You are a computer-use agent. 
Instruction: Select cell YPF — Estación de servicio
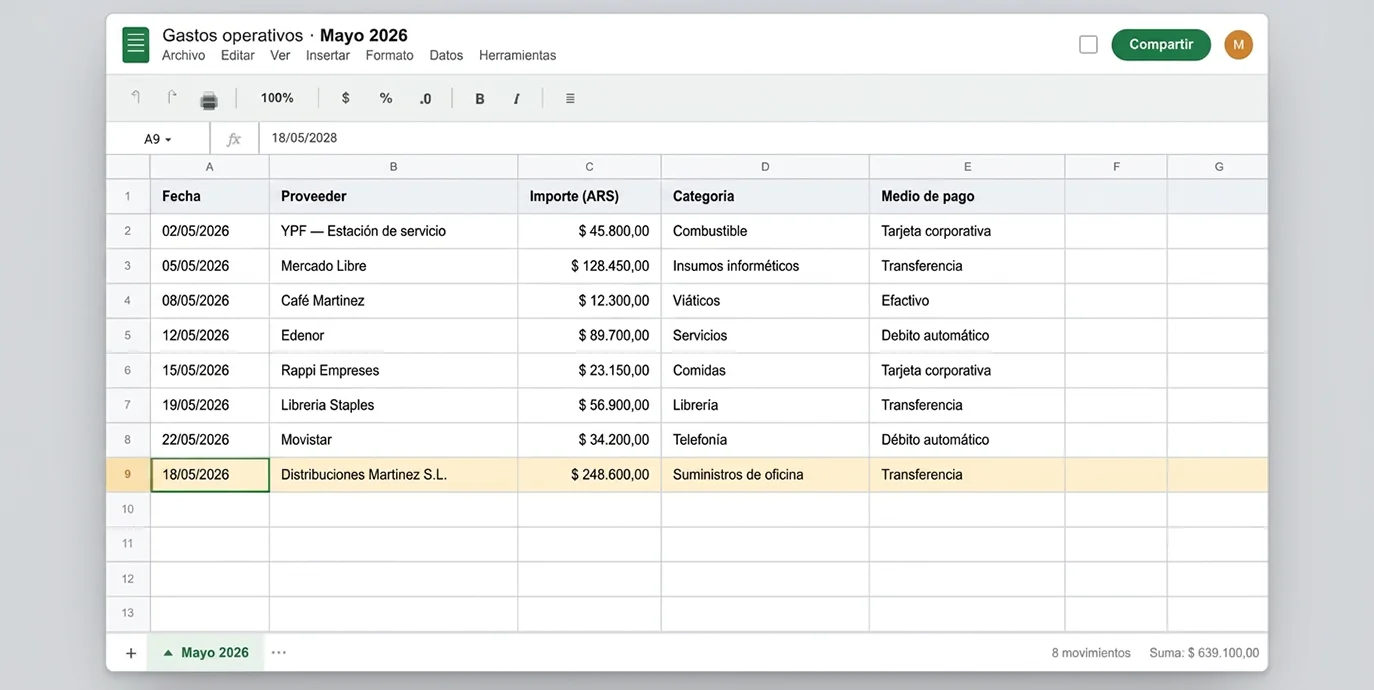[x=394, y=231]
